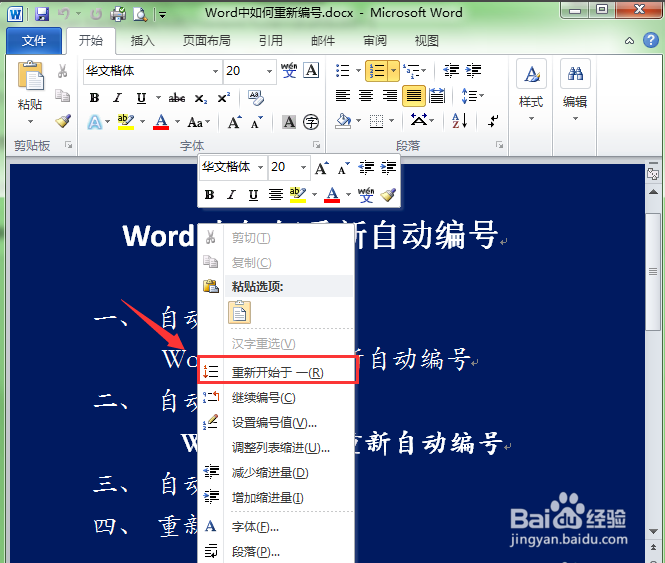Open Print Preview from the quick access toolbar
Viewport: 665px width, 563px height.
(x=140, y=14)
